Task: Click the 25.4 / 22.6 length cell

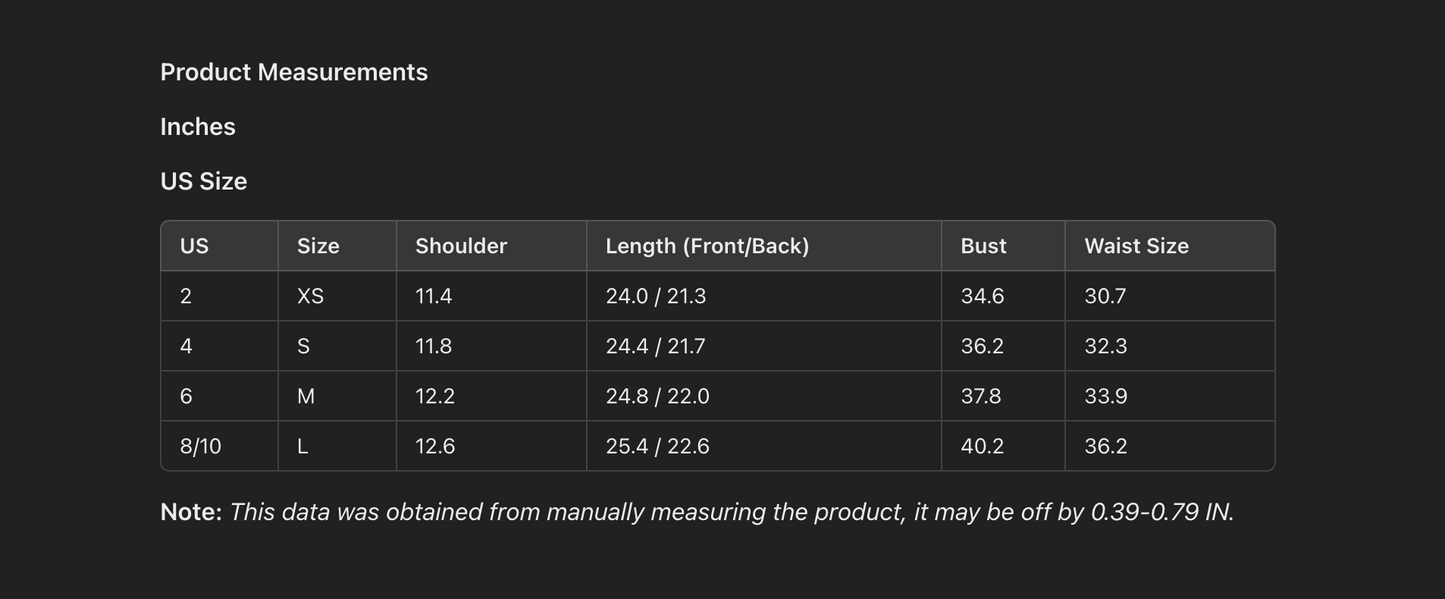Action: coord(657,446)
